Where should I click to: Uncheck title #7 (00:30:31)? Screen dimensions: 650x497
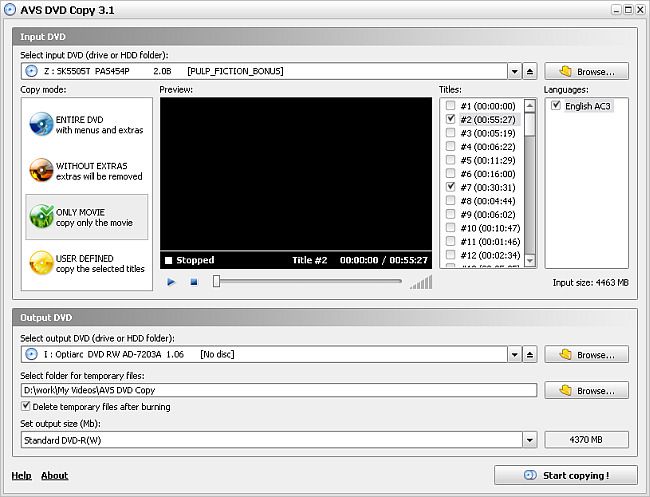pyautogui.click(x=450, y=187)
